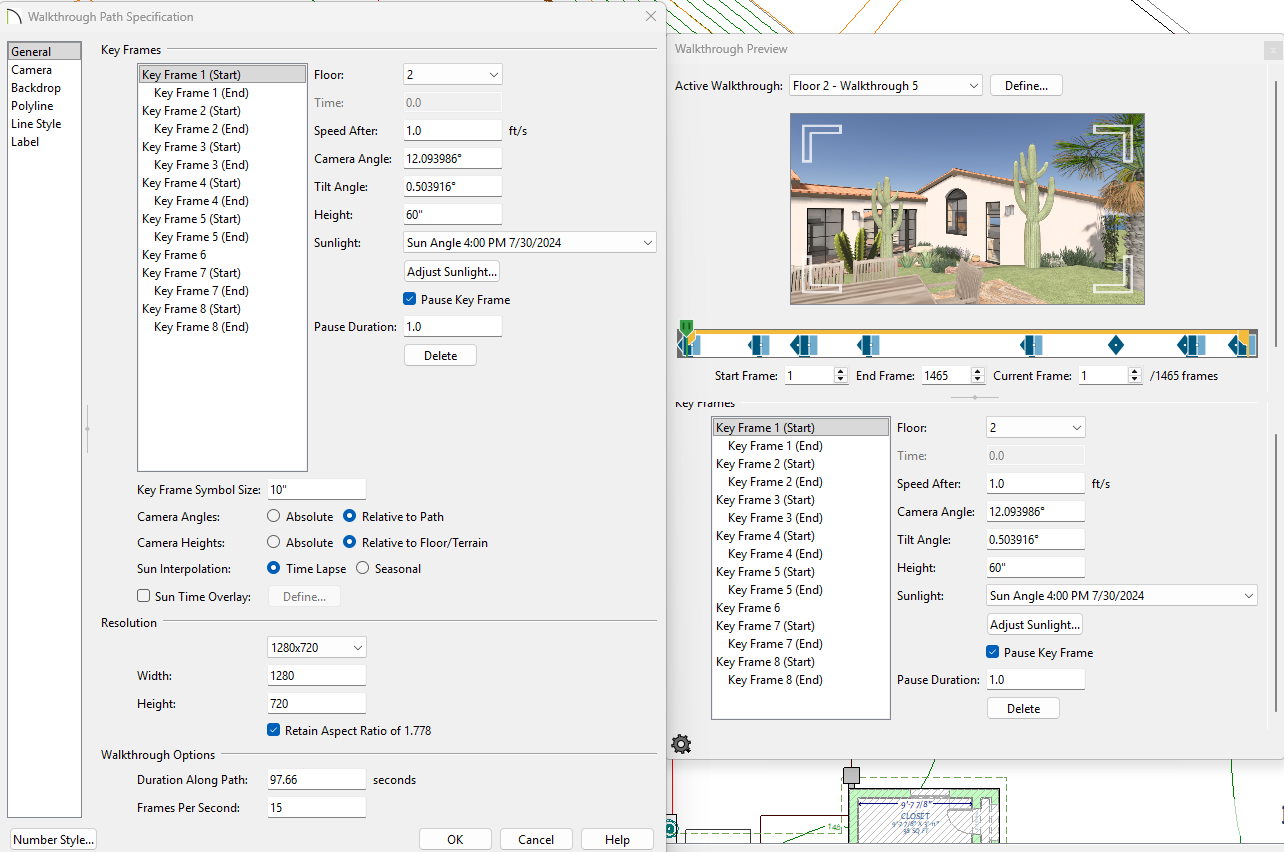1284x852 pixels.
Task: Open the Backdrop panel in the sidebar
Action: [x=35, y=88]
